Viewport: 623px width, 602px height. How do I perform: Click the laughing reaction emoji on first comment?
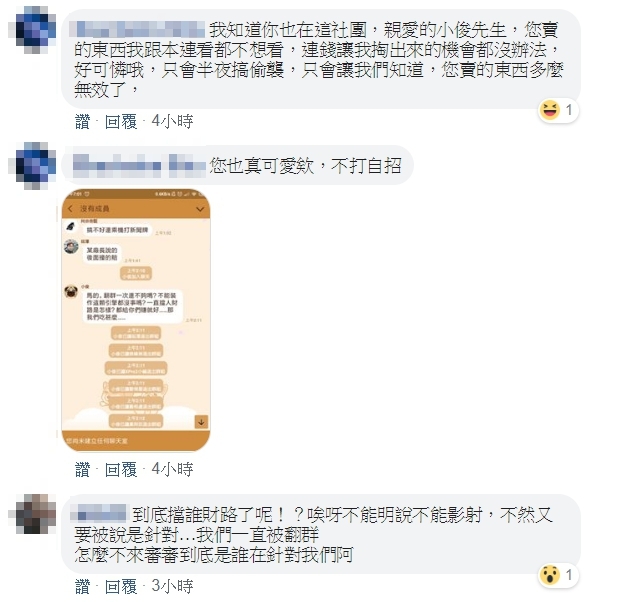tap(550, 110)
